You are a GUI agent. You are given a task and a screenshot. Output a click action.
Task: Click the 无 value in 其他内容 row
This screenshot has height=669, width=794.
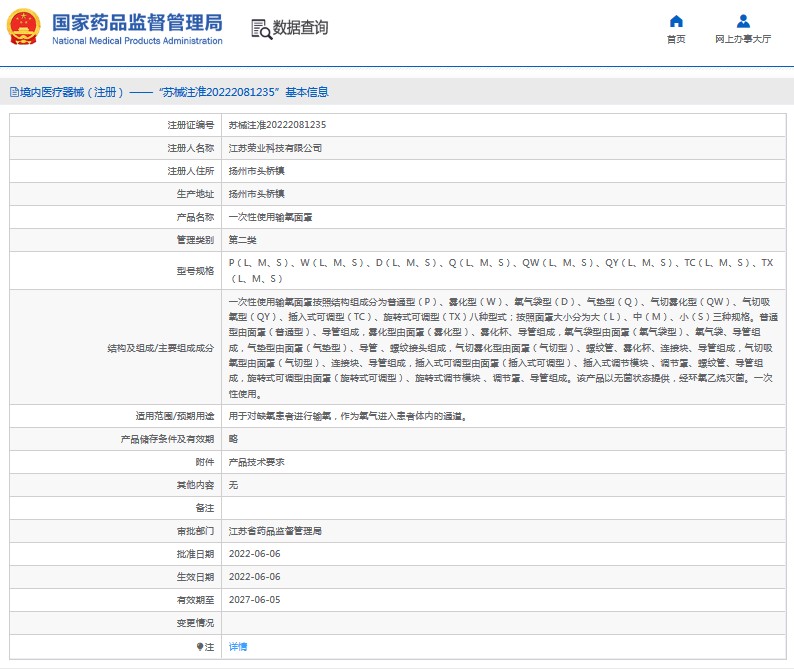233,485
